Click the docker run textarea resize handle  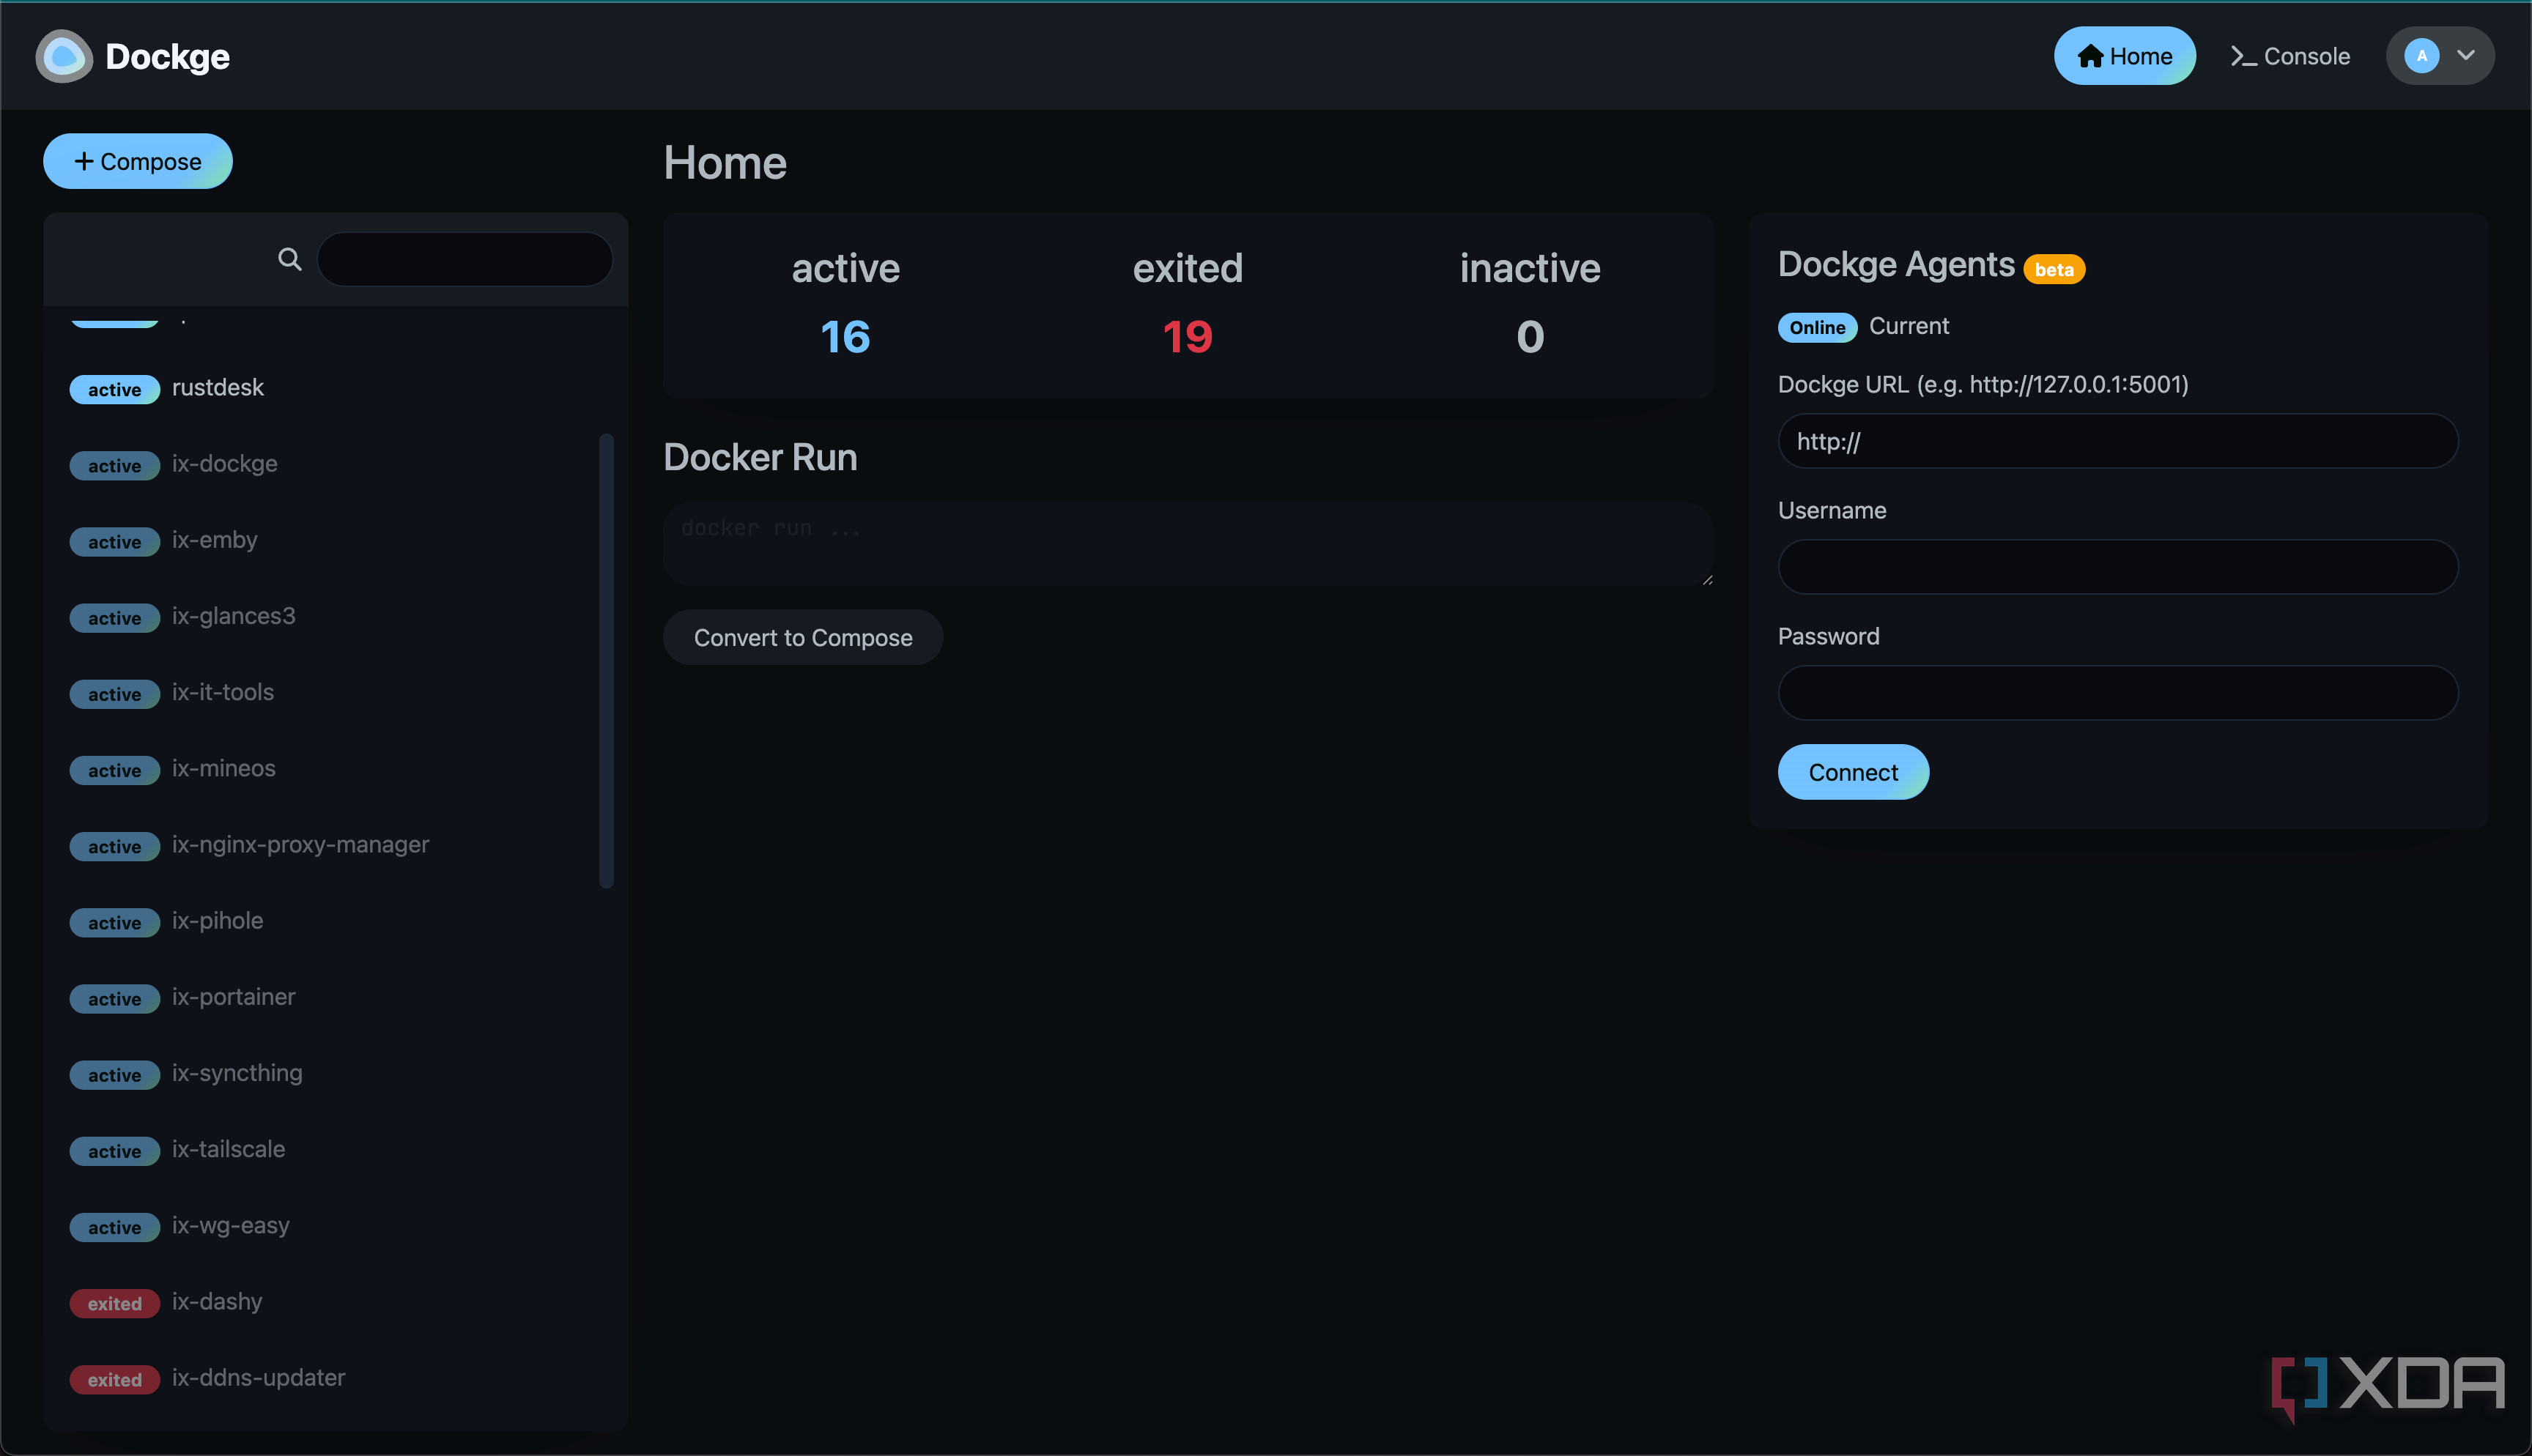point(1706,579)
